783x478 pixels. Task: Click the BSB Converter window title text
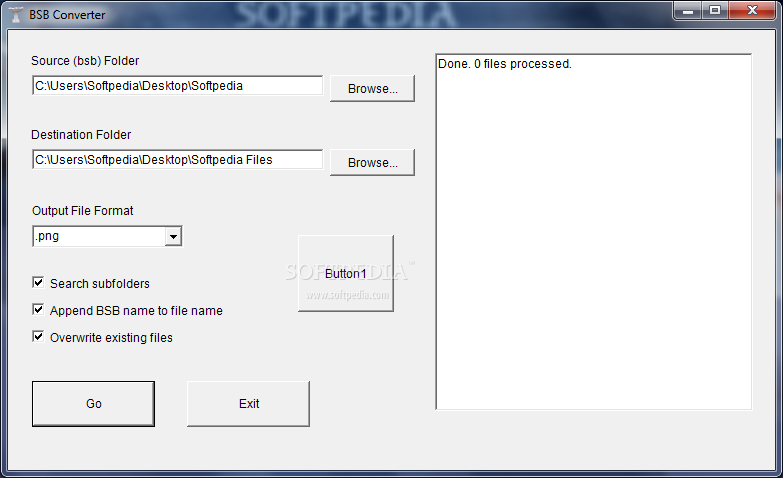pyautogui.click(x=67, y=15)
